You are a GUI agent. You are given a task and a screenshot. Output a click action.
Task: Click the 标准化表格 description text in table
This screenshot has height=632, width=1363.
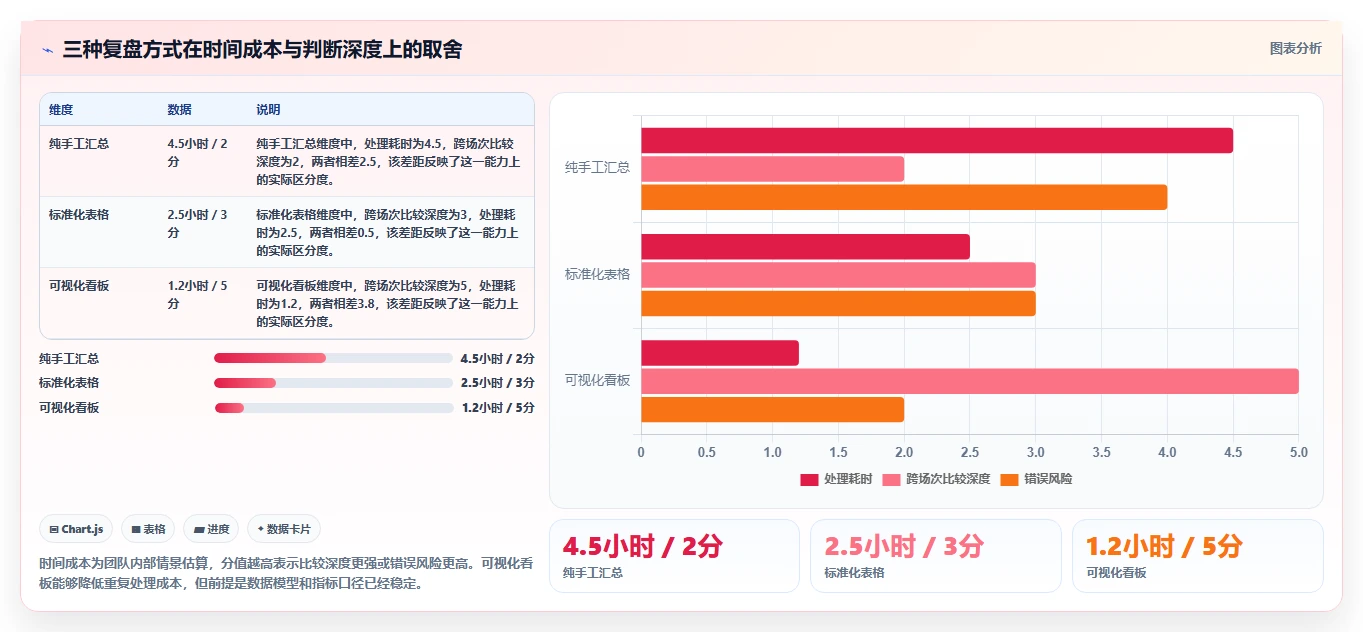tap(388, 233)
